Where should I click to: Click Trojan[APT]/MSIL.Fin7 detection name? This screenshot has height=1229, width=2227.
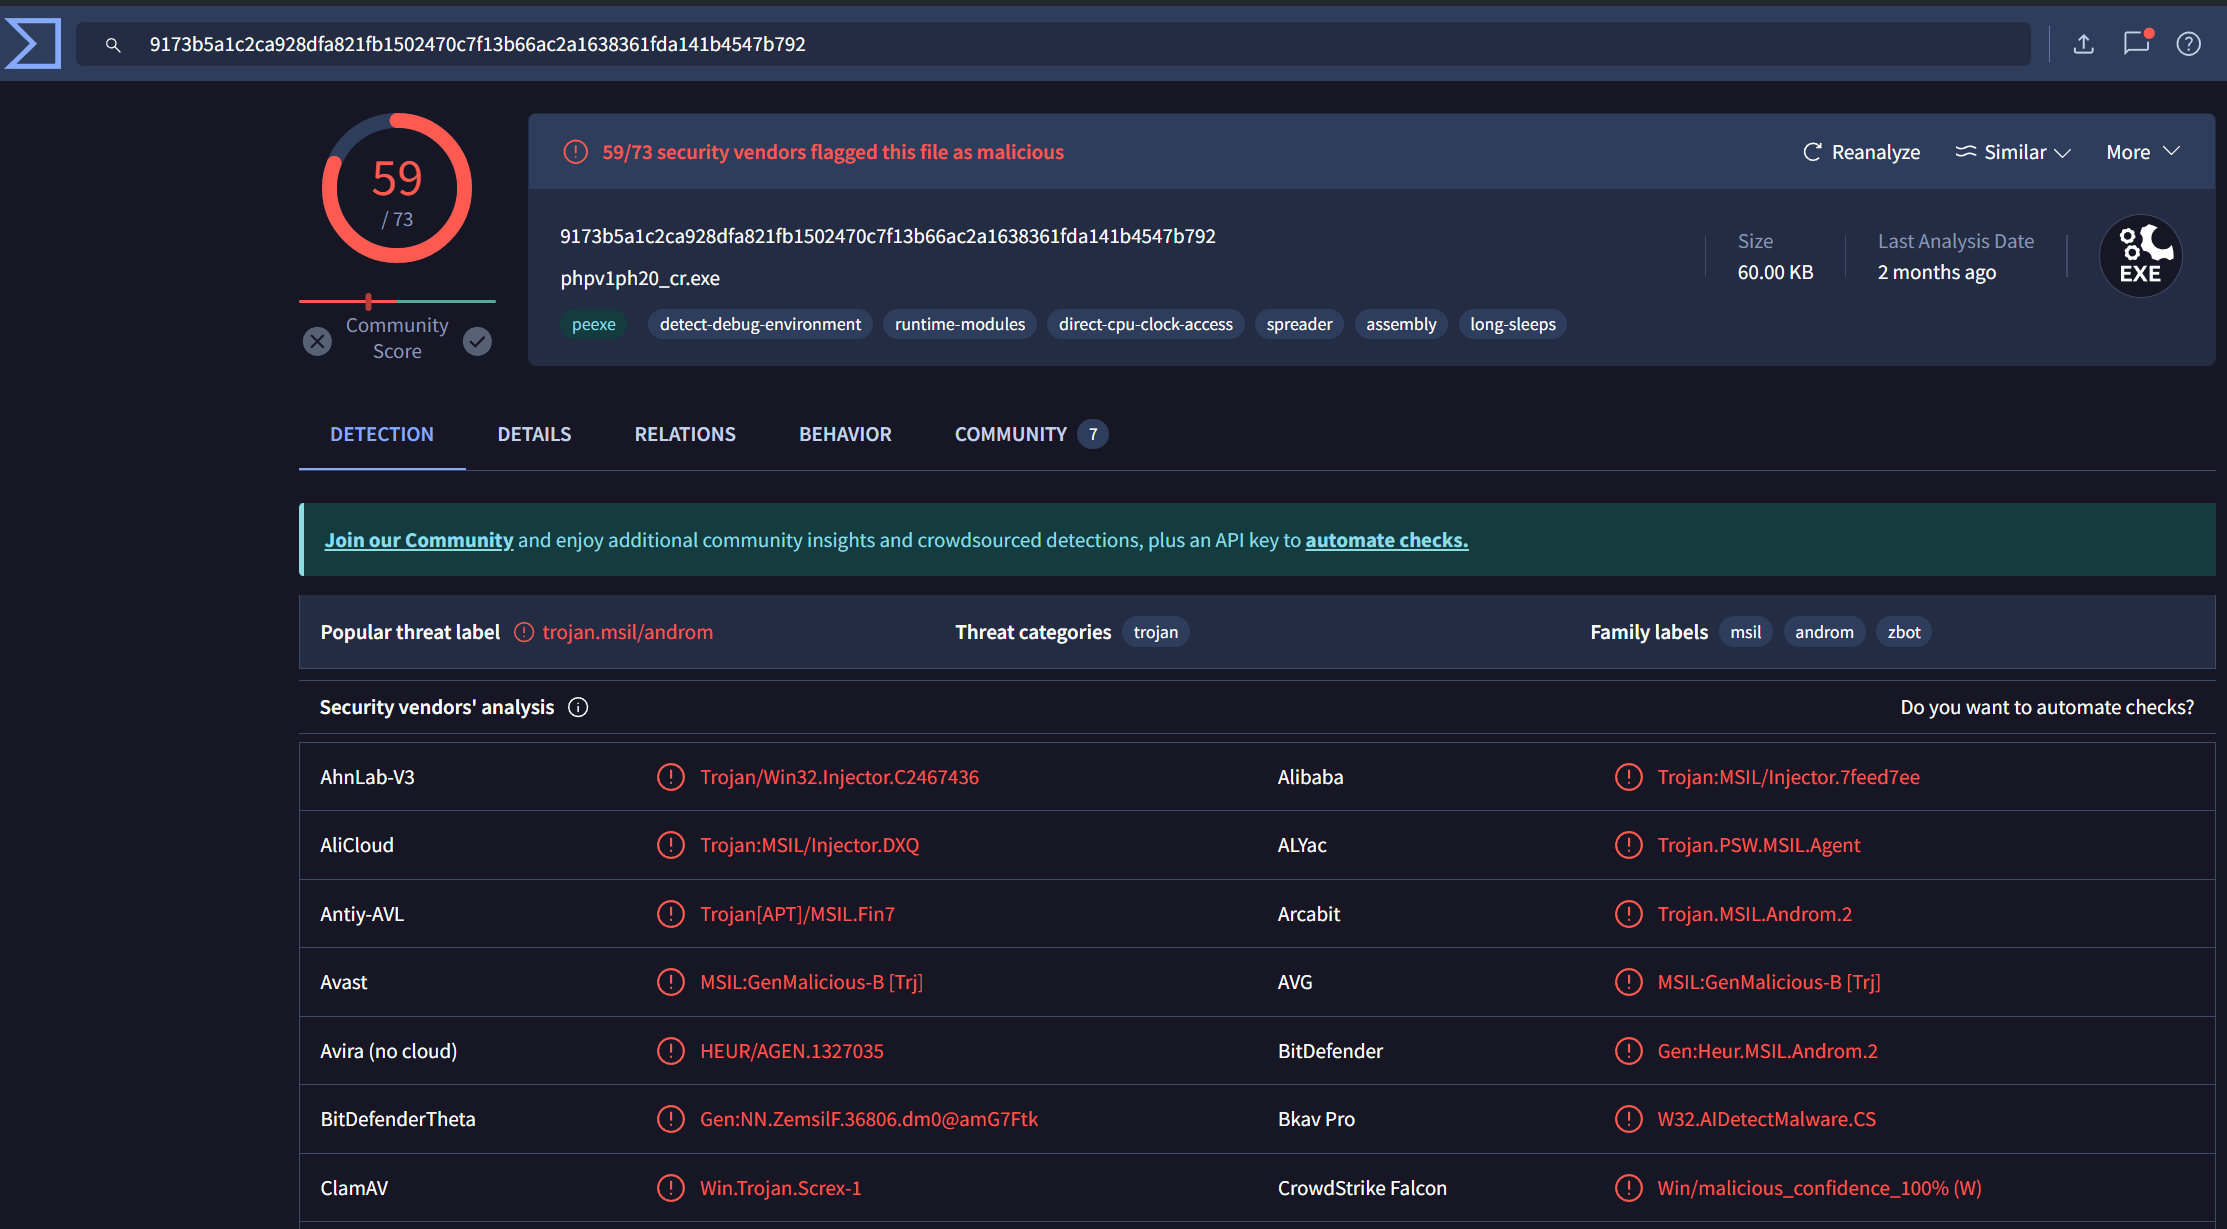(797, 914)
